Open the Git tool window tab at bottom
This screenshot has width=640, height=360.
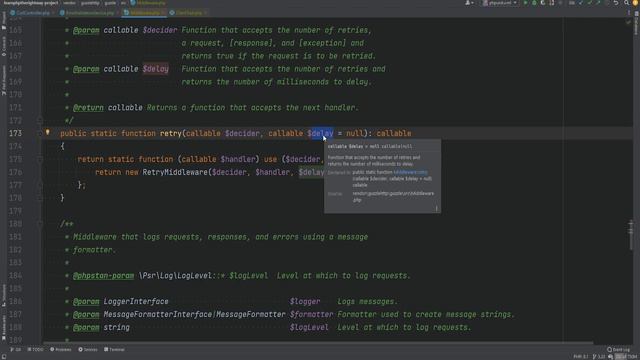click(x=16, y=349)
